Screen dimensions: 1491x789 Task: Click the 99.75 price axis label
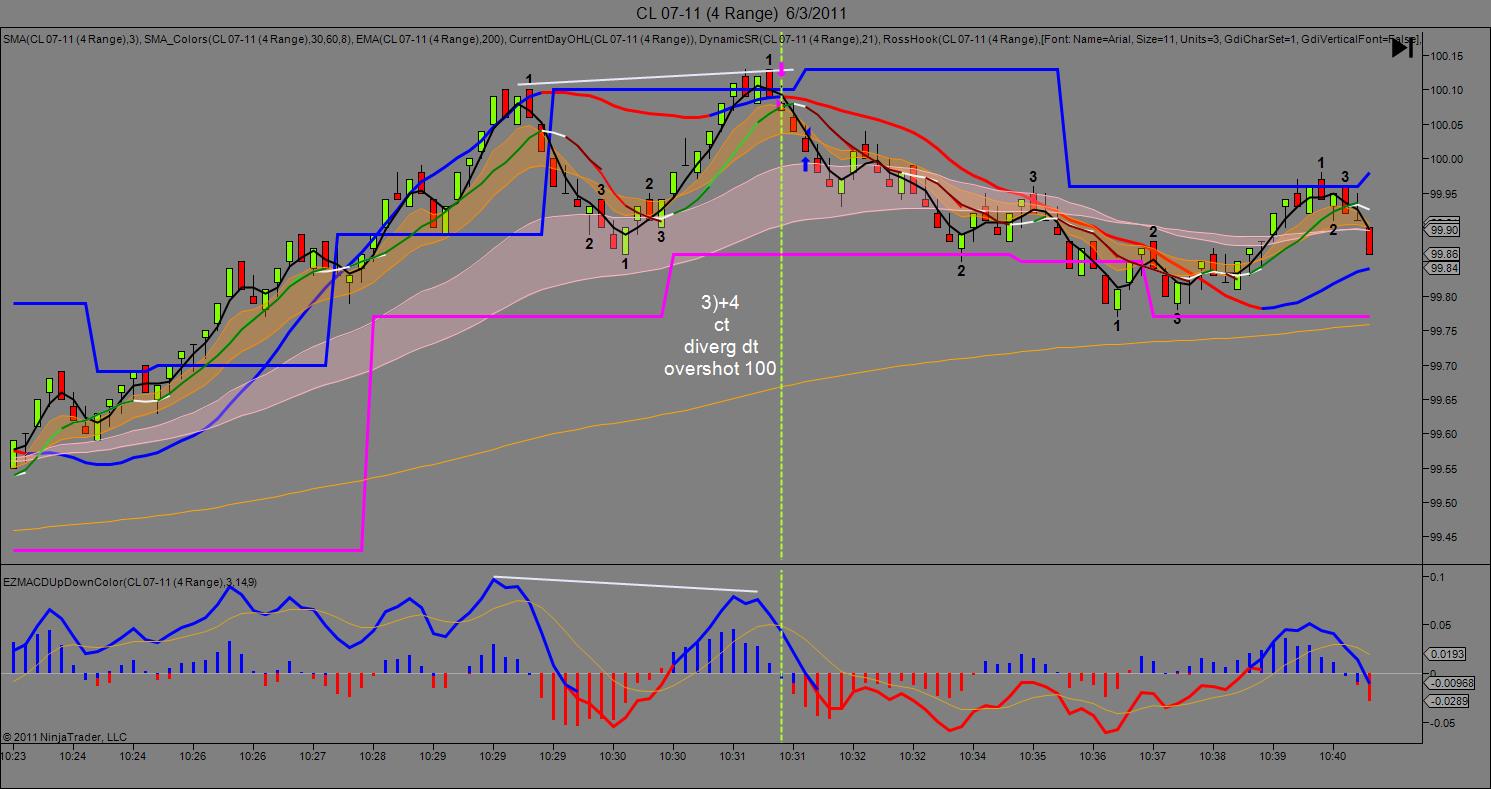[1443, 332]
